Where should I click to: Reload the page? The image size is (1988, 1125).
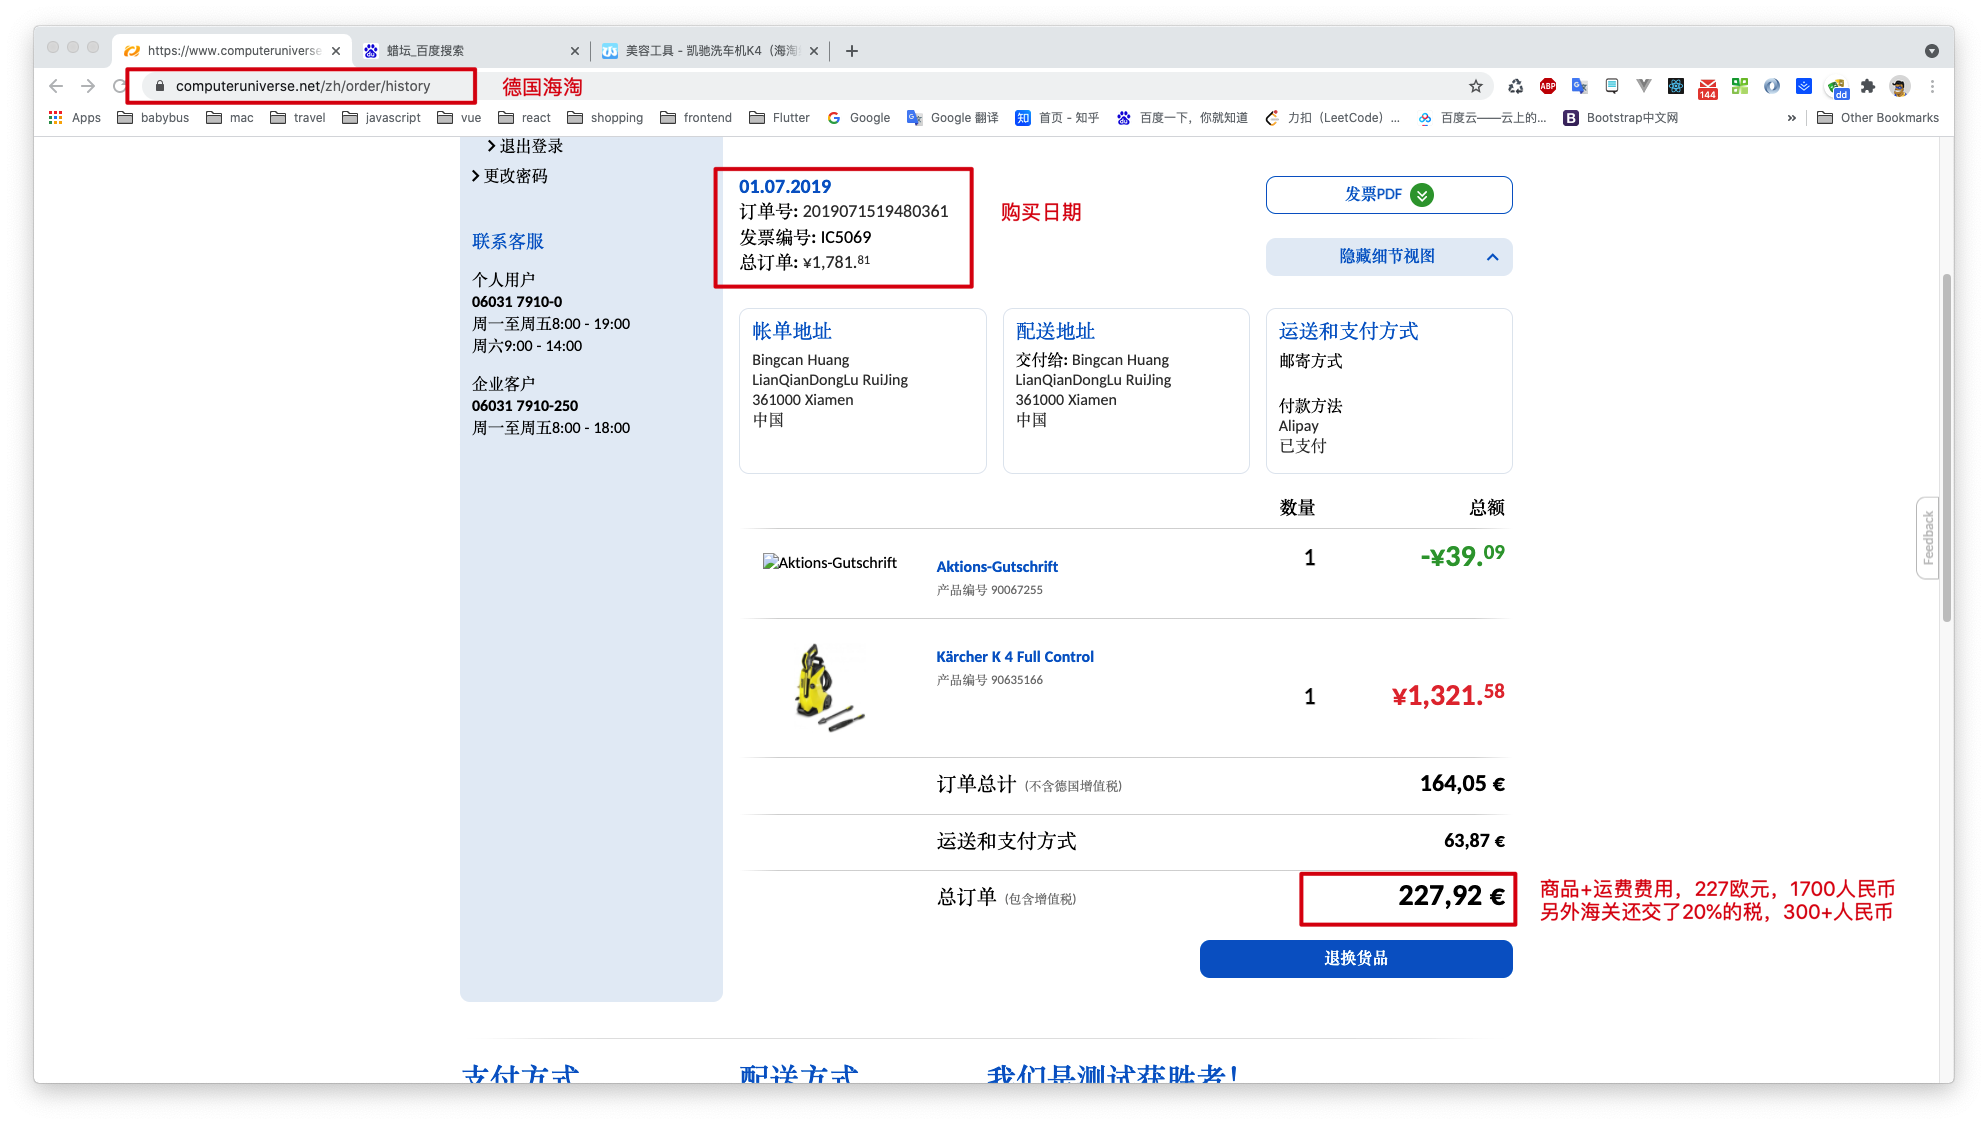[x=119, y=86]
